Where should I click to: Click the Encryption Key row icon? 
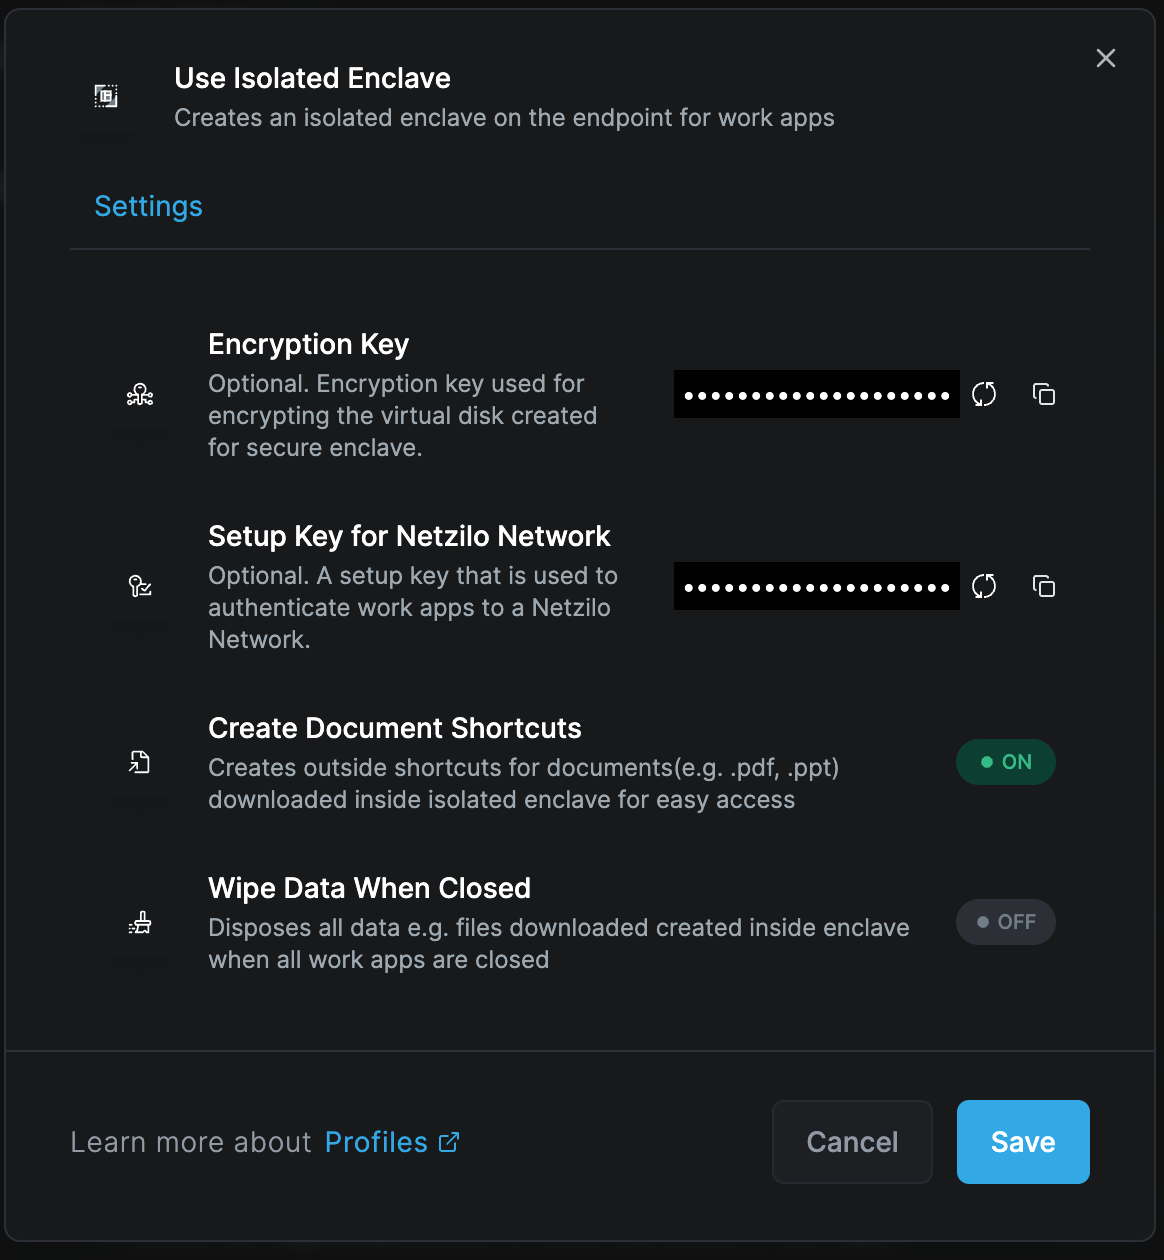[140, 395]
